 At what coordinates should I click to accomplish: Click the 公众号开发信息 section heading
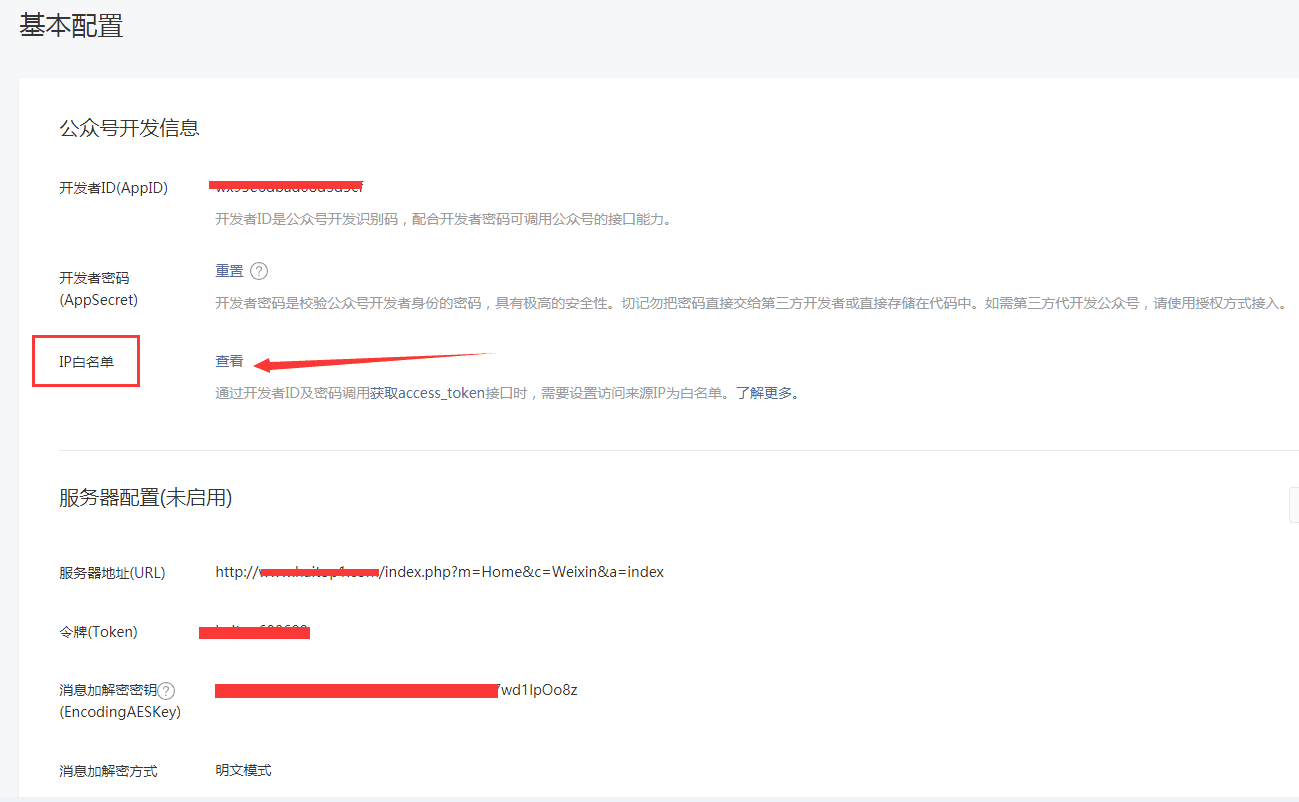(x=129, y=128)
